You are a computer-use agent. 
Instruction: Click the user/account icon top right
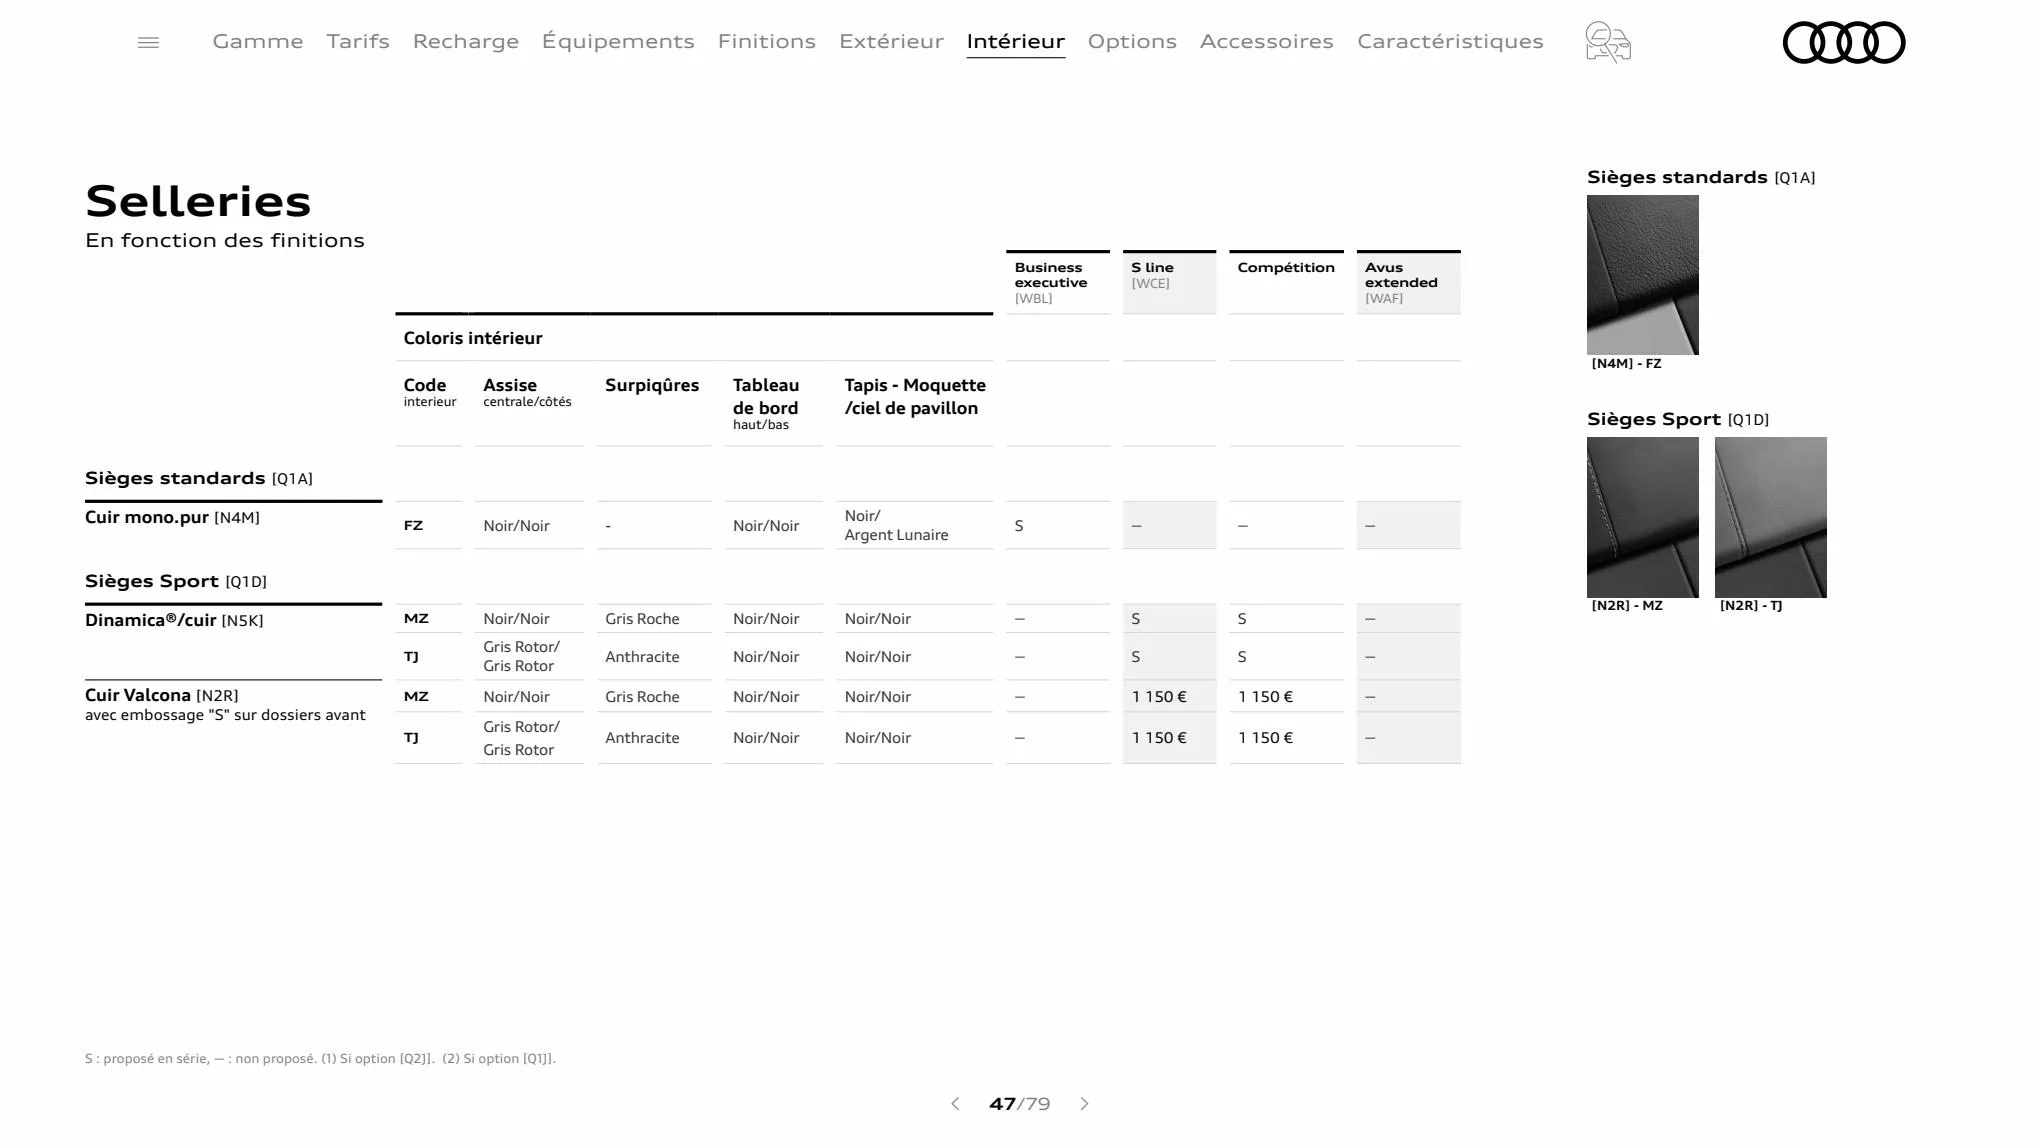1608,42
